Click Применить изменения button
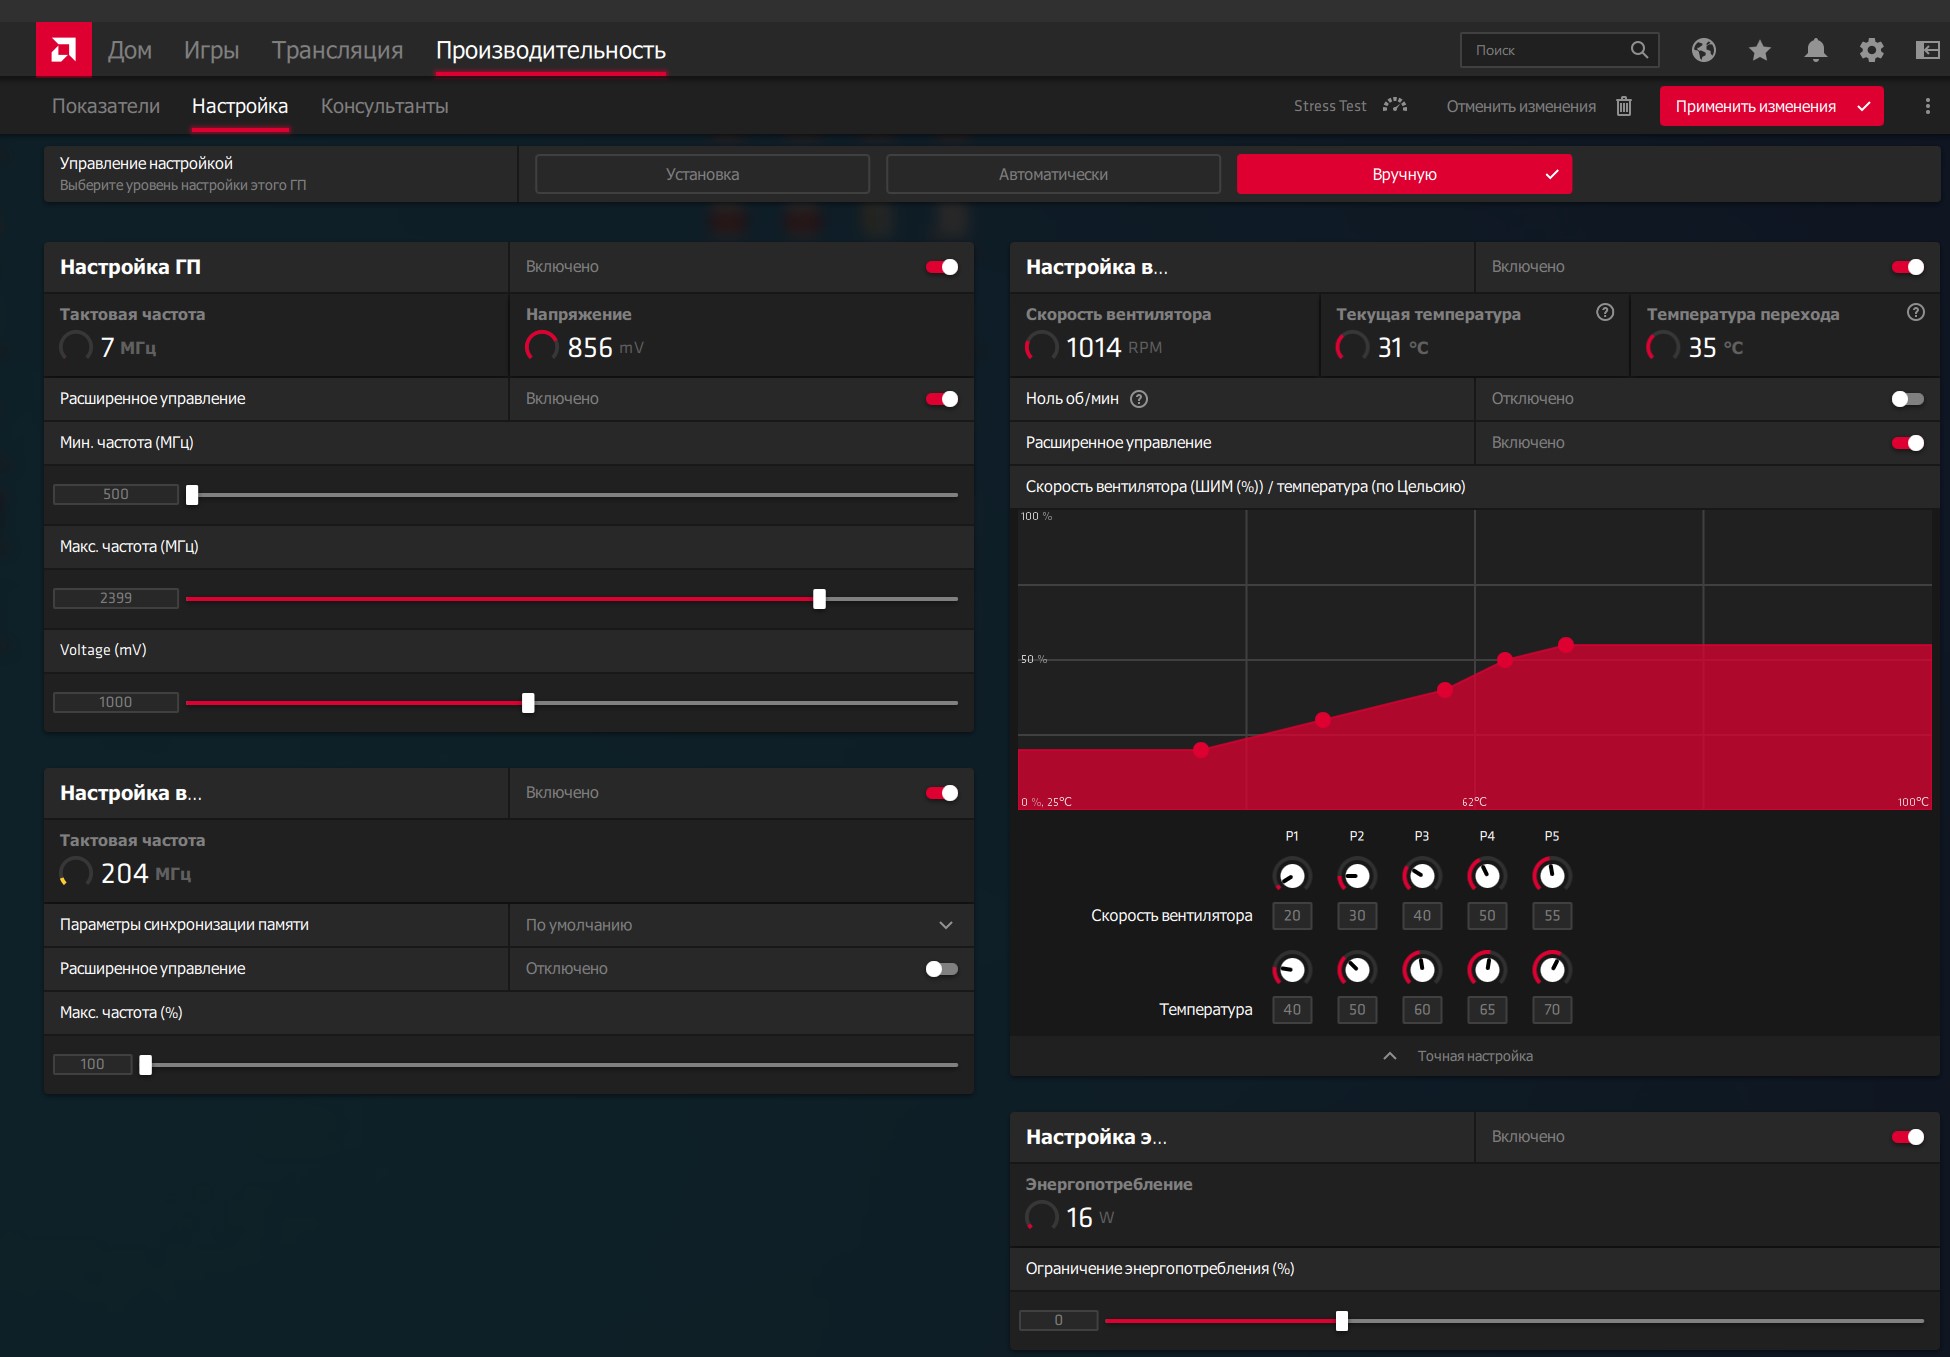 click(x=1770, y=106)
